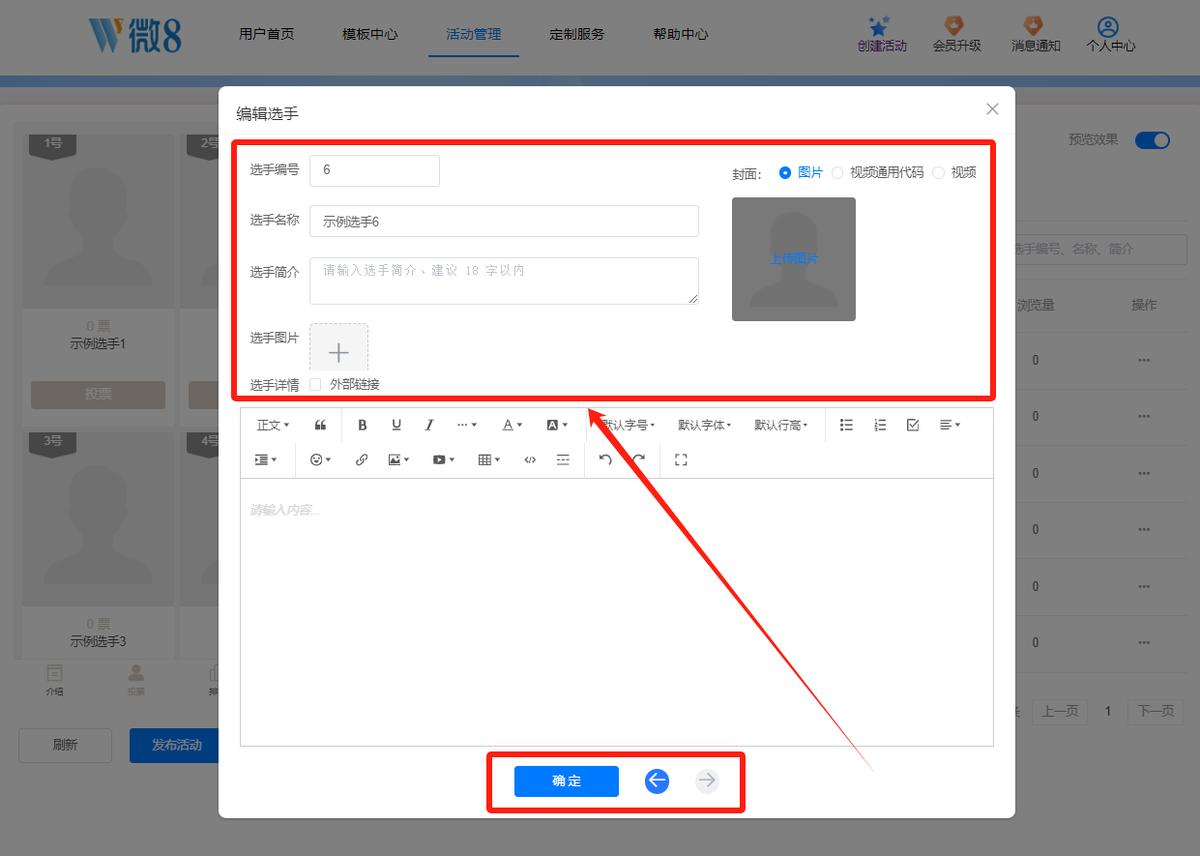Switch preview to the 介绍 tab
Image resolution: width=1200 pixels, height=856 pixels.
[54, 680]
